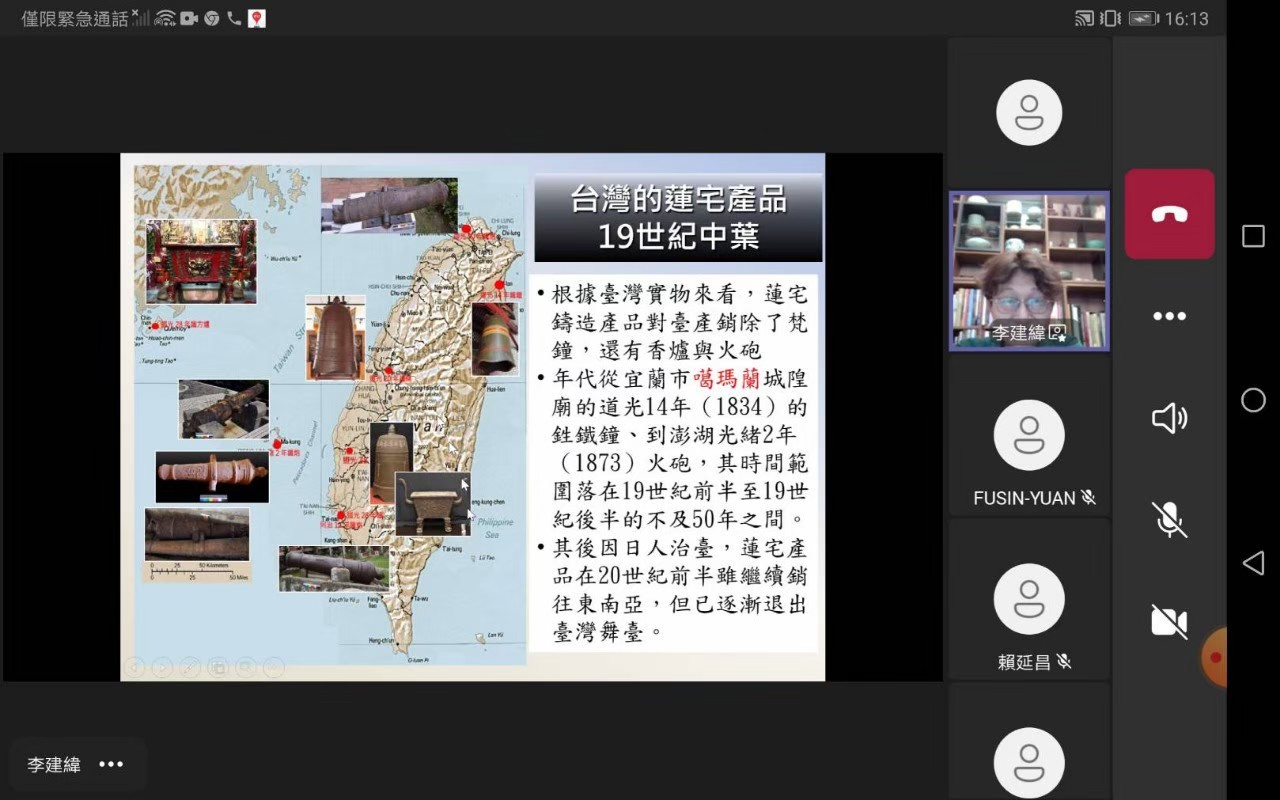Open more call options three-dot menu

1169,316
